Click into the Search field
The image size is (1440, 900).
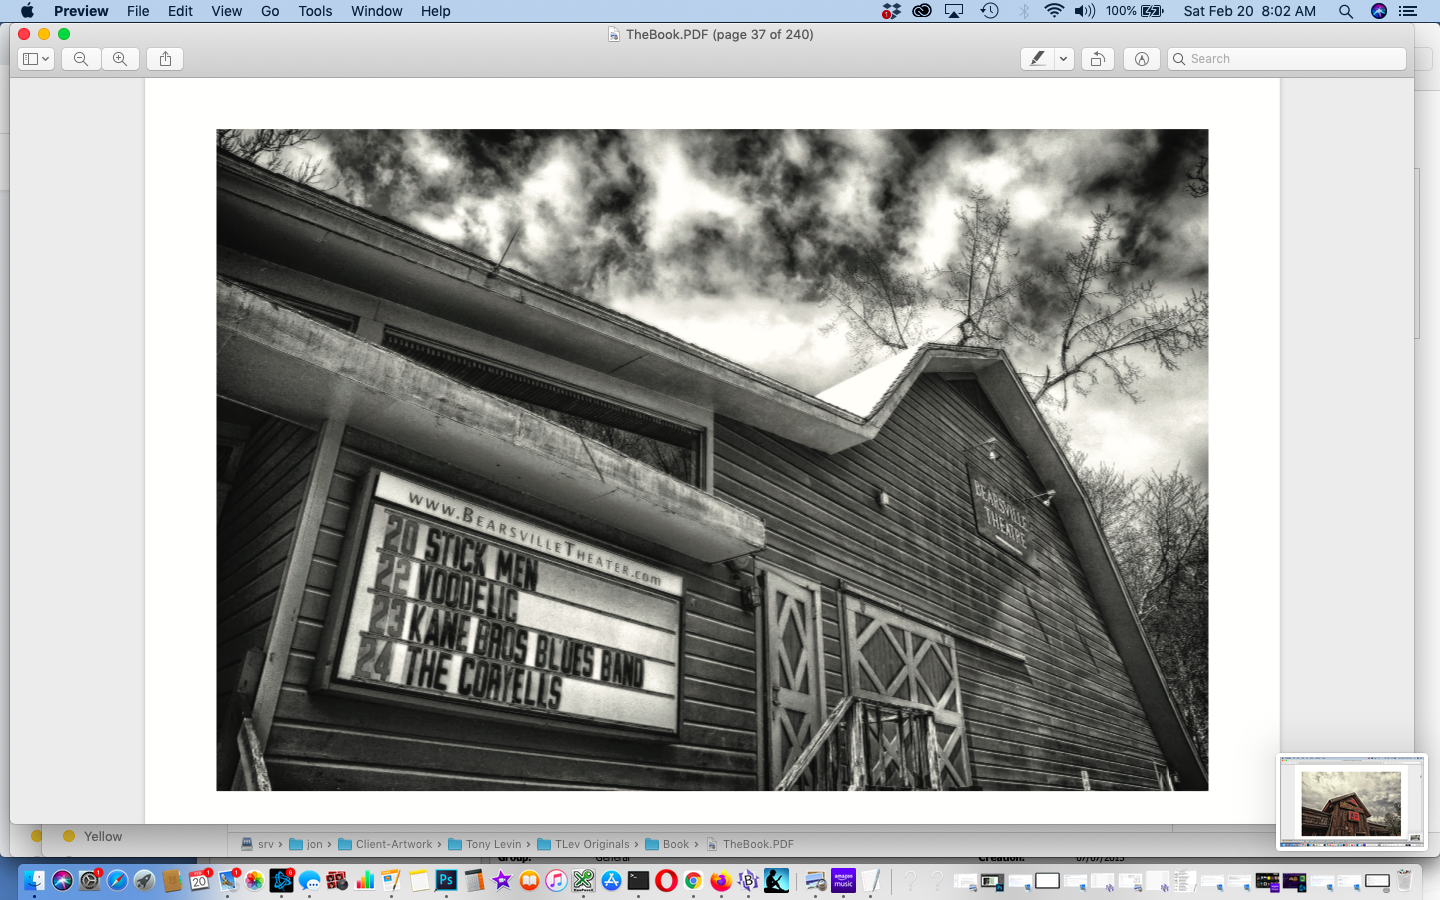pyautogui.click(x=1287, y=59)
